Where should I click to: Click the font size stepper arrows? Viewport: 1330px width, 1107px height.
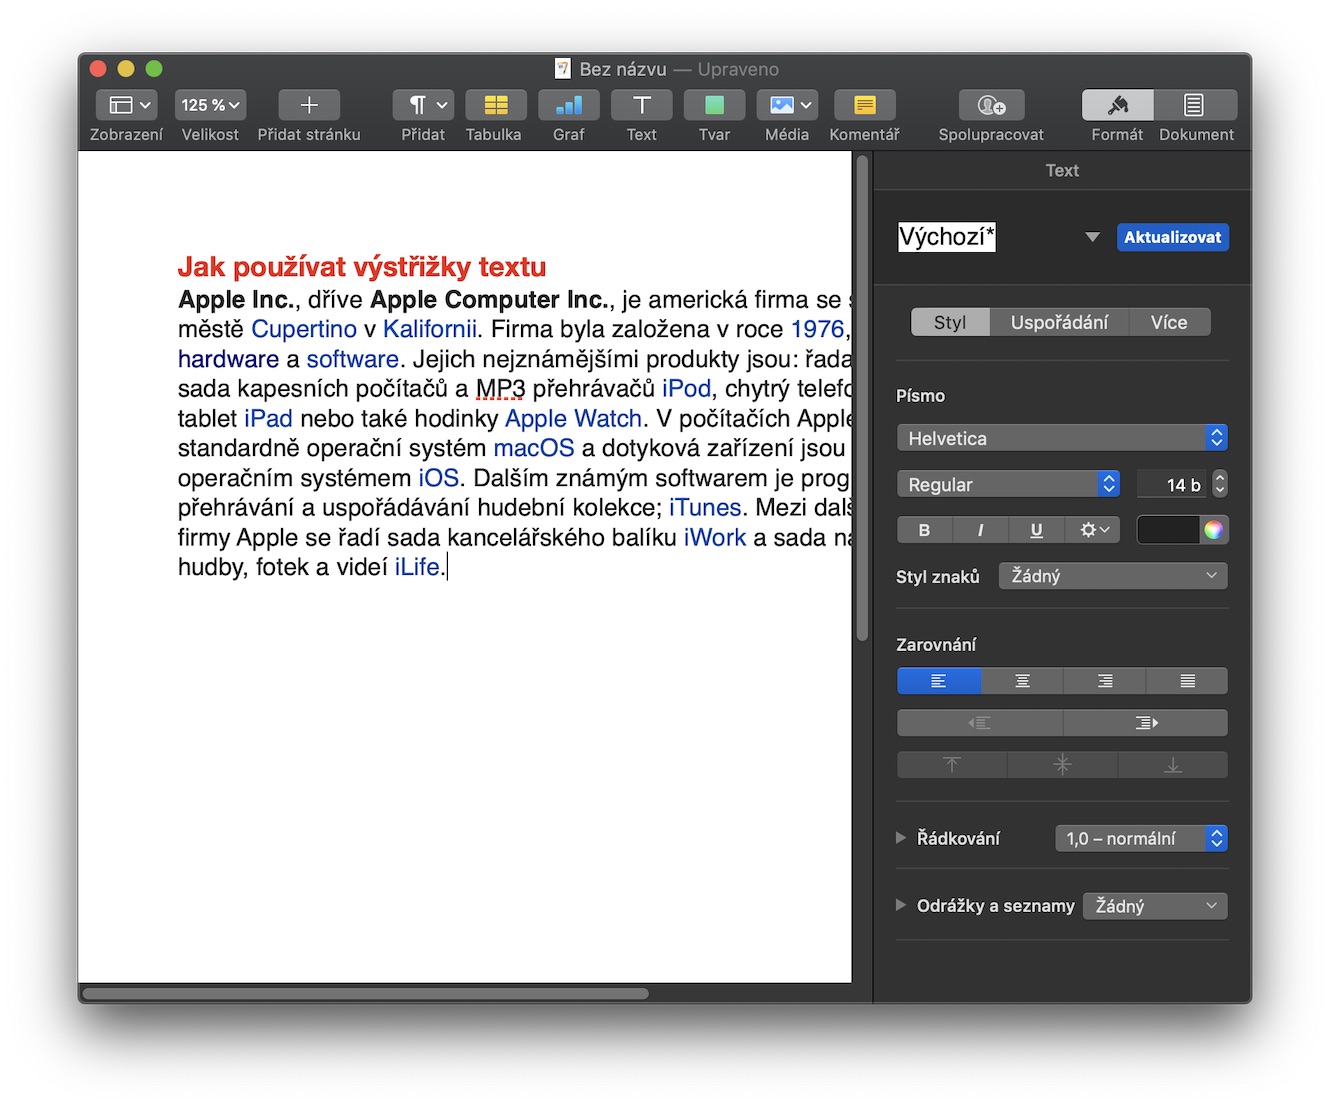[x=1219, y=484]
